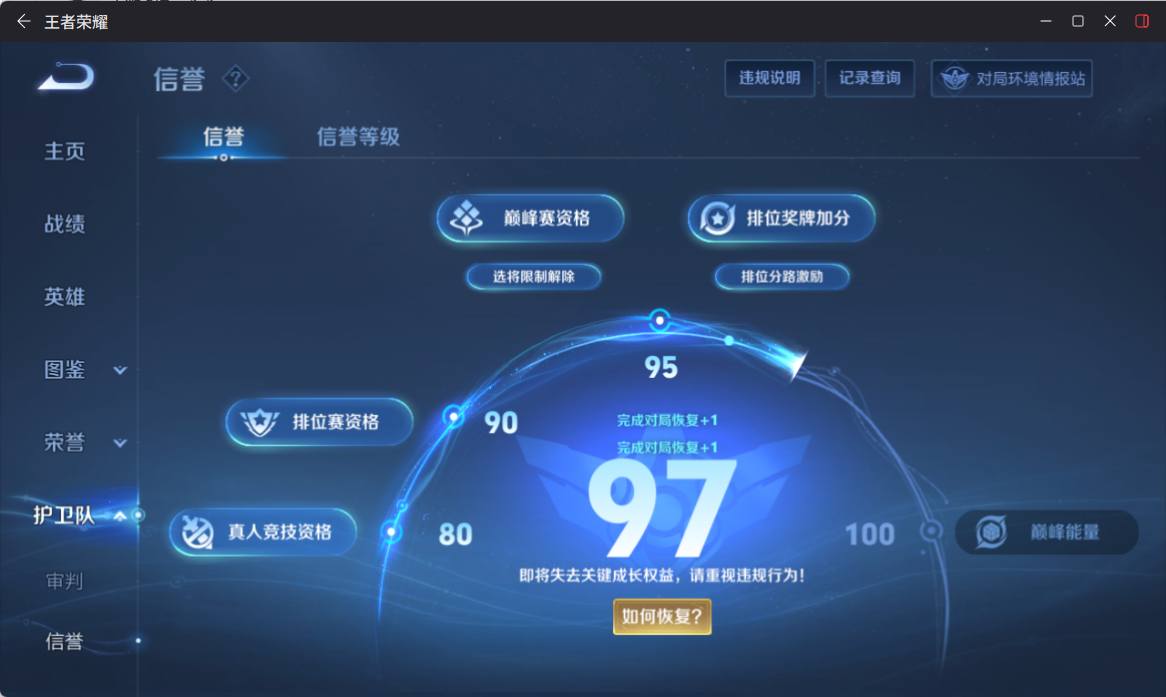Screen dimensions: 1166x697
Task: Open 记录查询 at the top
Action: click(x=869, y=78)
